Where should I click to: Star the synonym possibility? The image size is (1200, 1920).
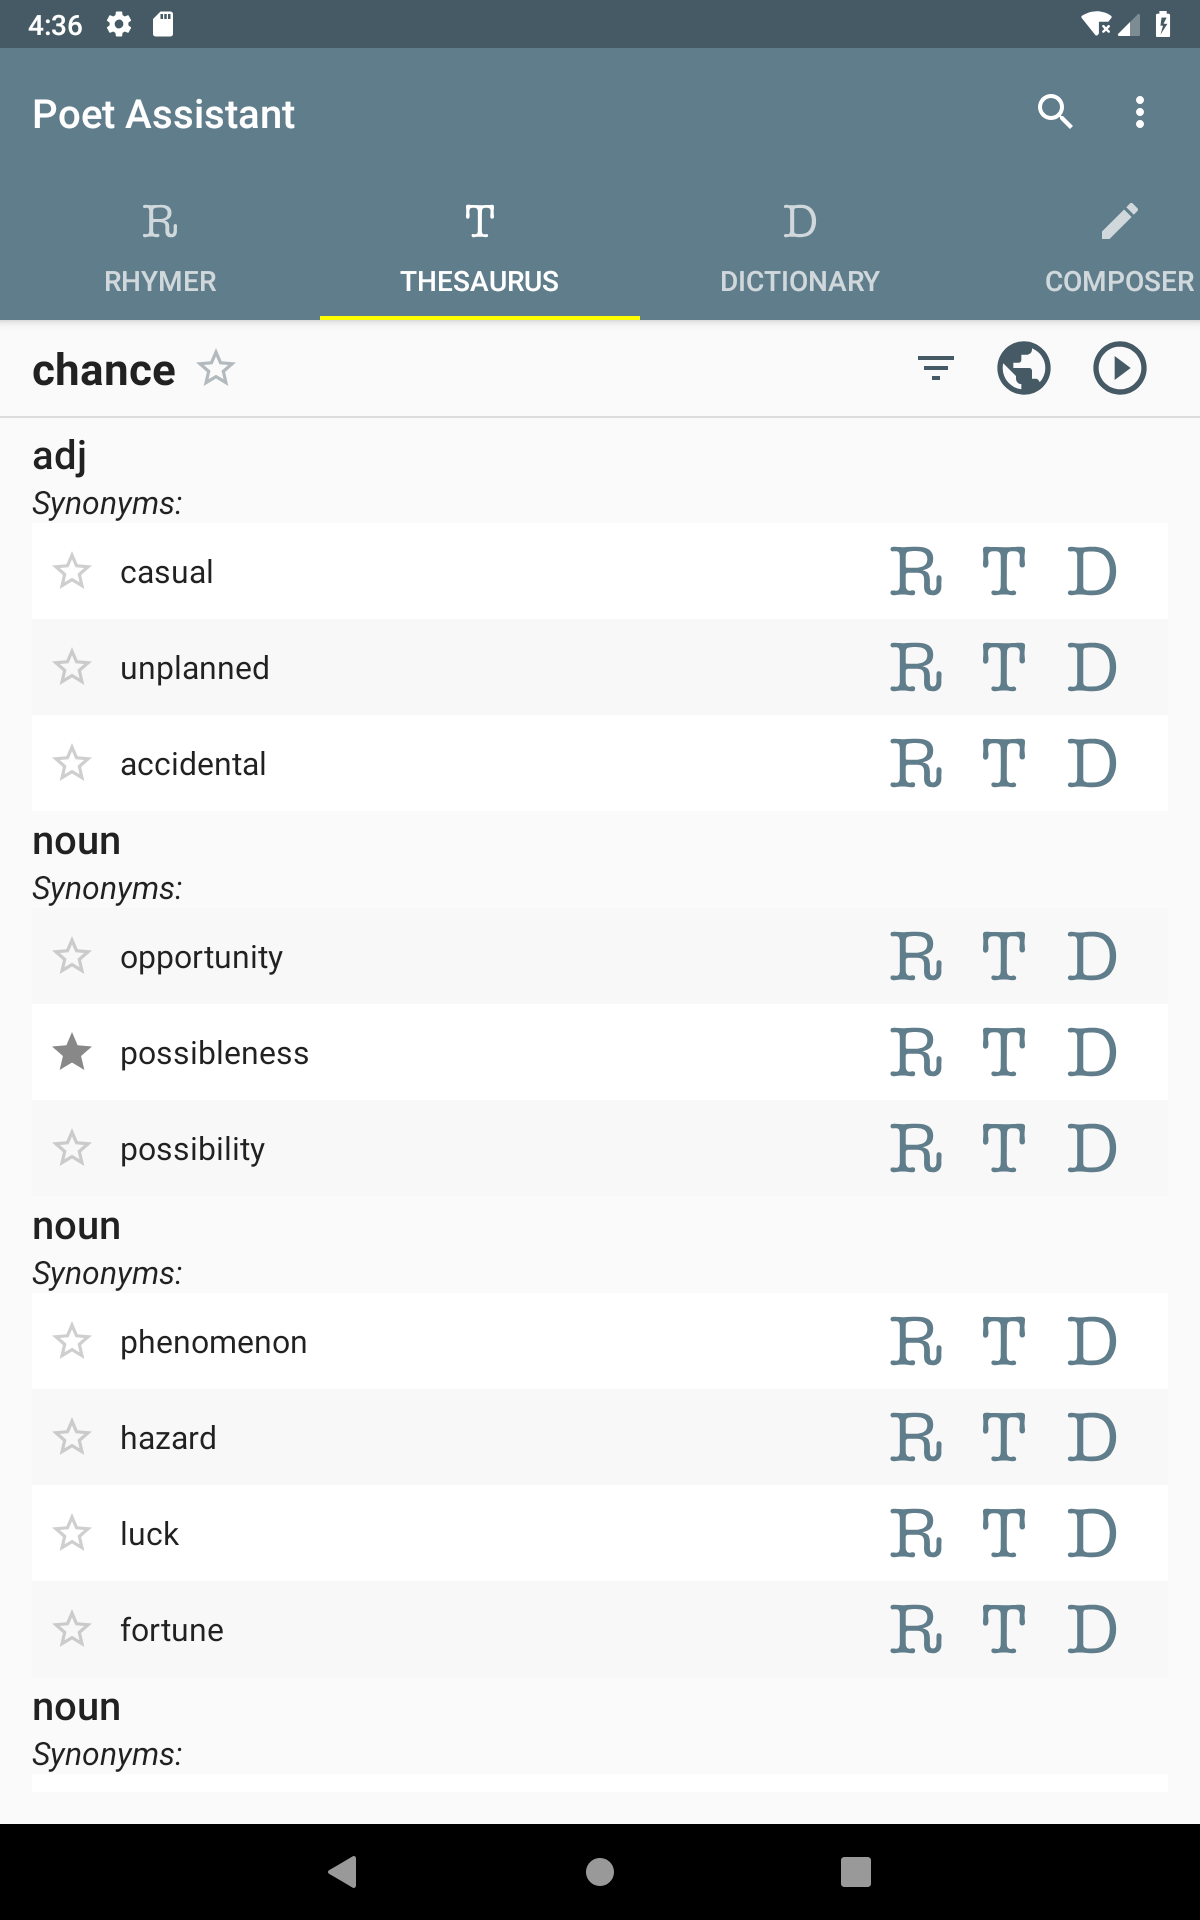click(72, 1149)
